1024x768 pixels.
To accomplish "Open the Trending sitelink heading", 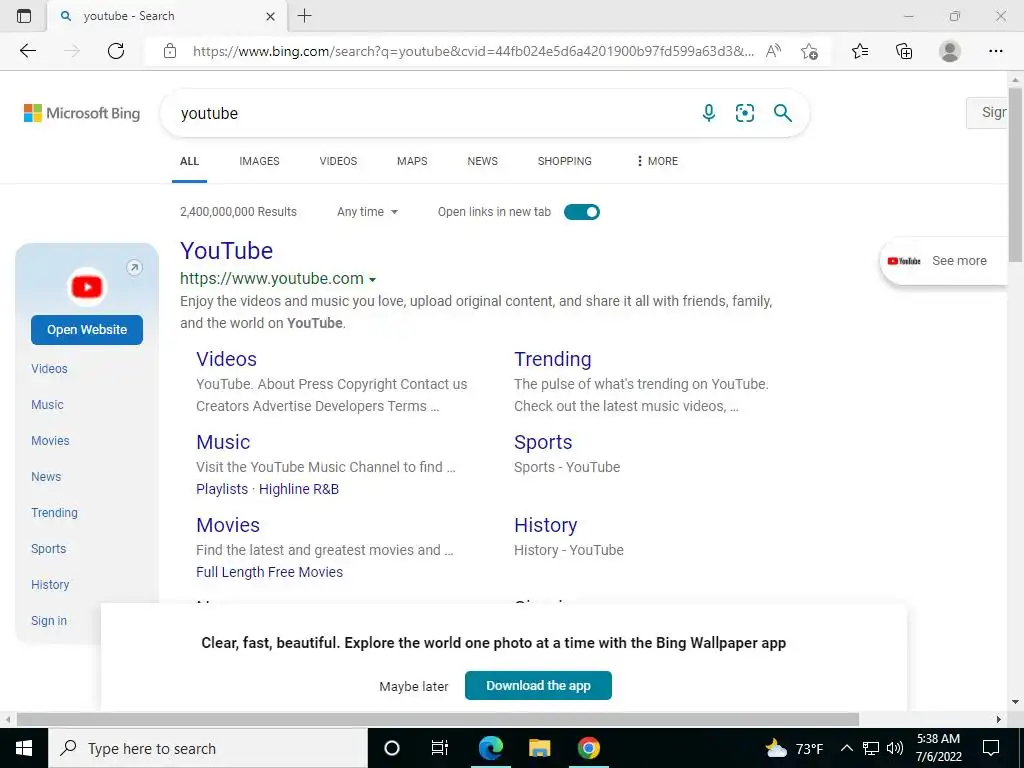I will click(x=552, y=359).
